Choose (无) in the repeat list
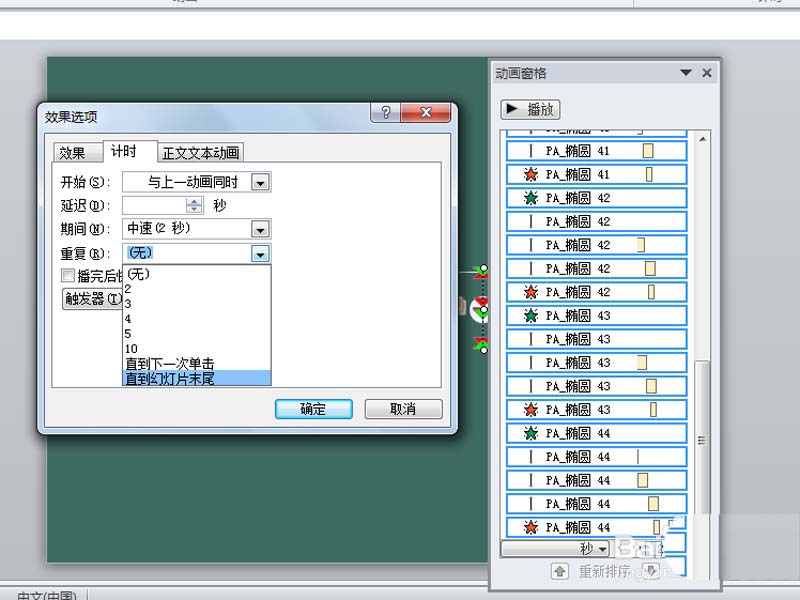Screen dimensions: 800x600 click(x=196, y=274)
